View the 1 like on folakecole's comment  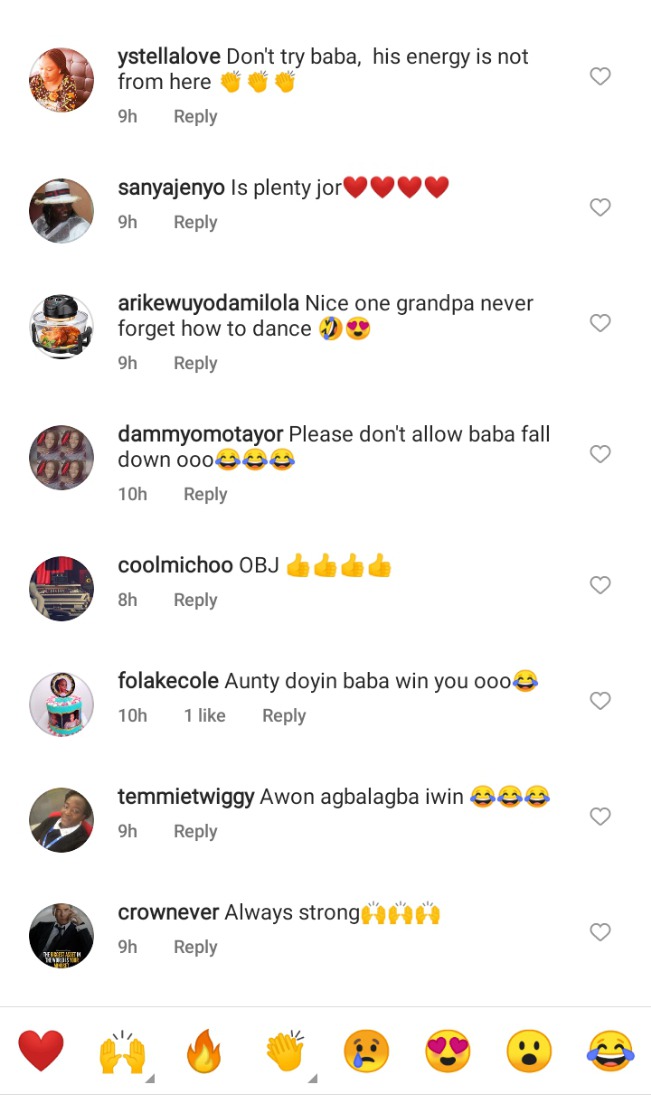tap(204, 715)
